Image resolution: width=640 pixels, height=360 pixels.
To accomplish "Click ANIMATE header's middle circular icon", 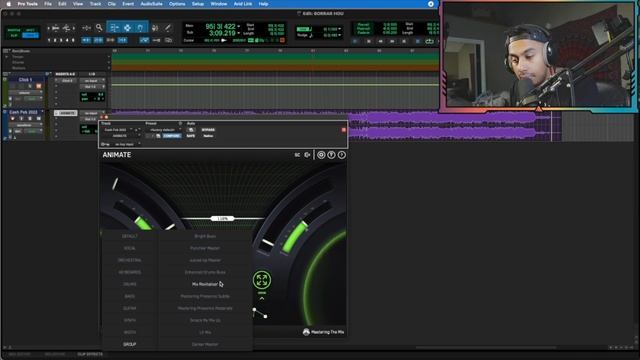I will tap(331, 155).
